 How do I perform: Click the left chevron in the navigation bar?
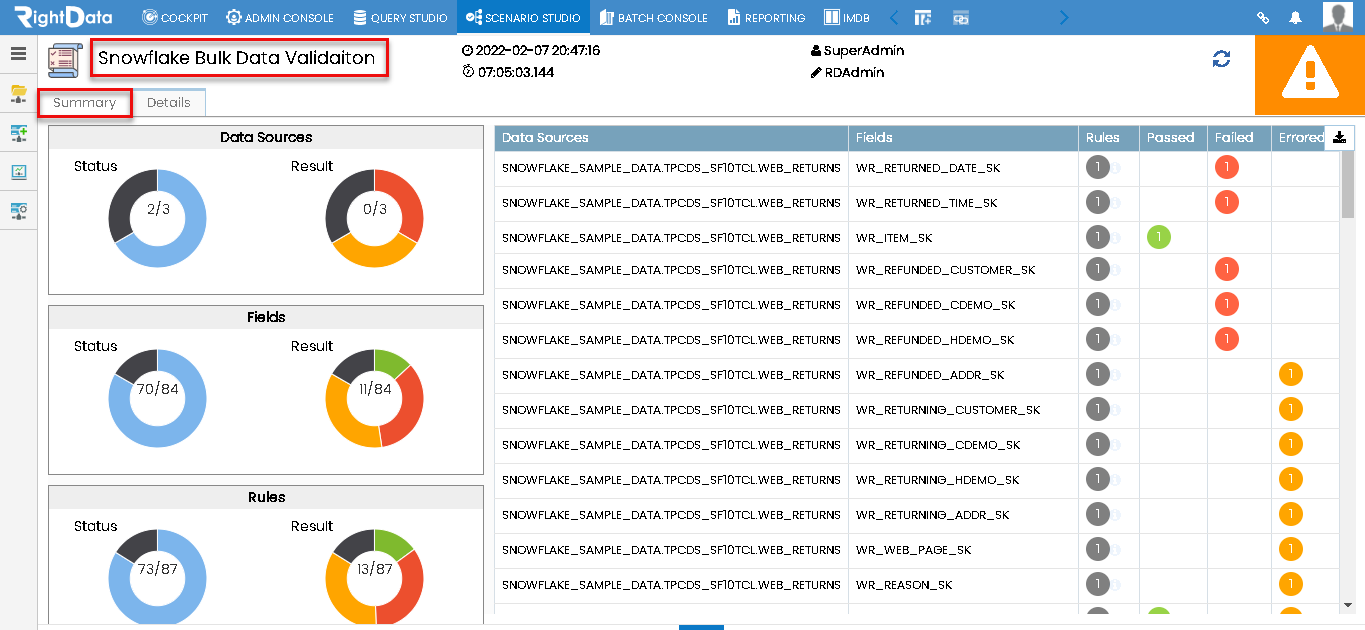(893, 17)
